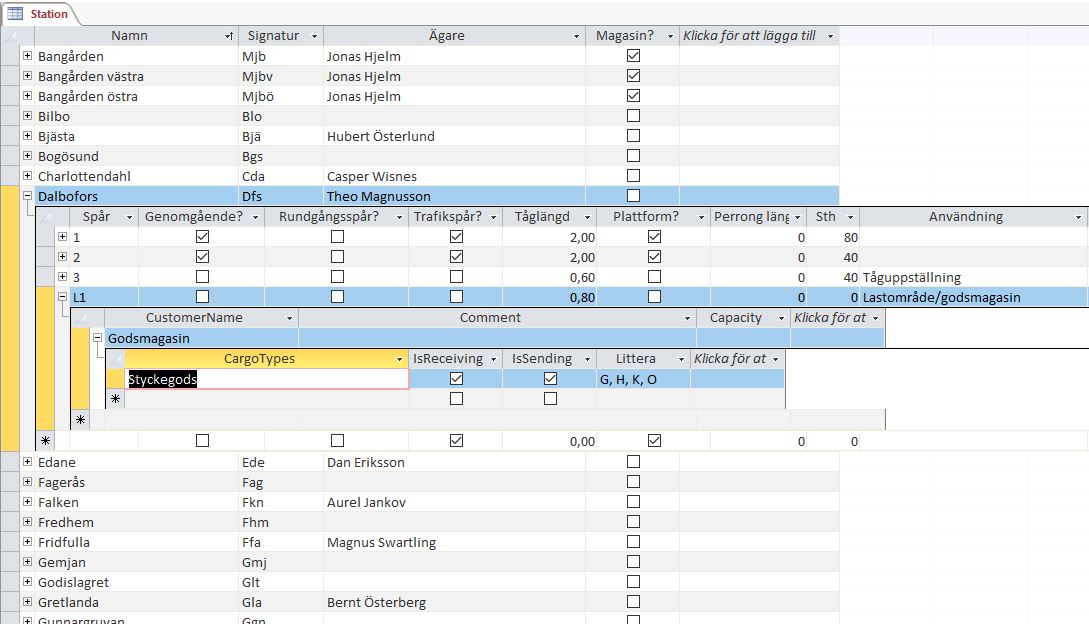This screenshot has width=1089, height=624.
Task: Select the IsReceiving column header
Action: (x=456, y=359)
